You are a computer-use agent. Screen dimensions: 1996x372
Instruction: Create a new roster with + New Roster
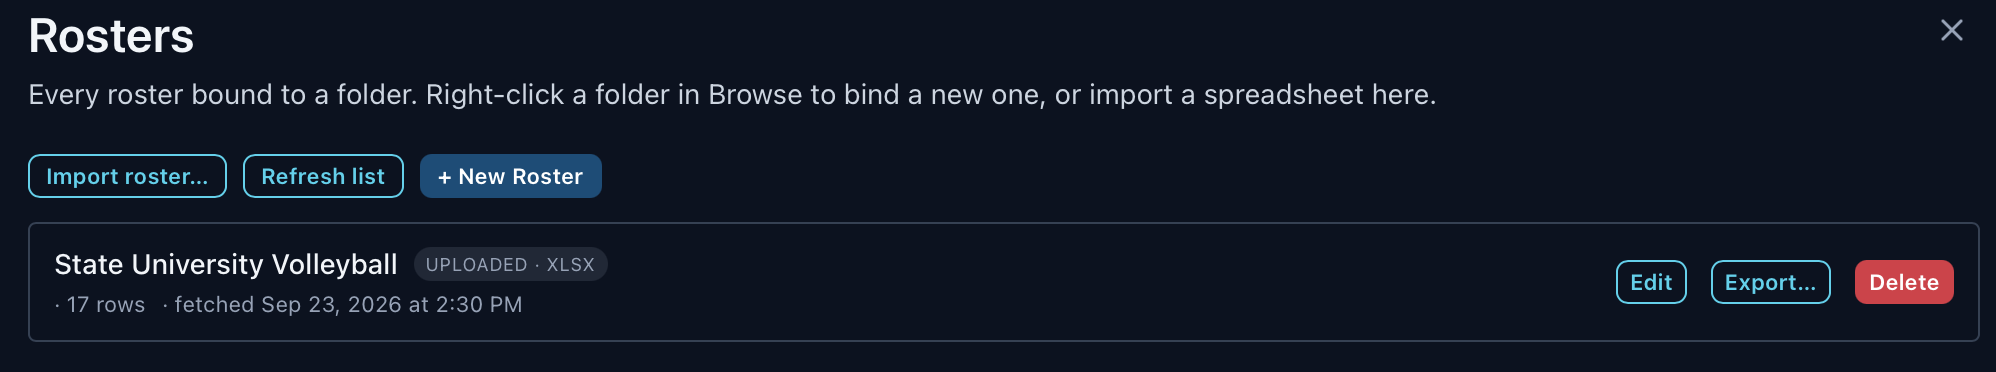tap(510, 176)
